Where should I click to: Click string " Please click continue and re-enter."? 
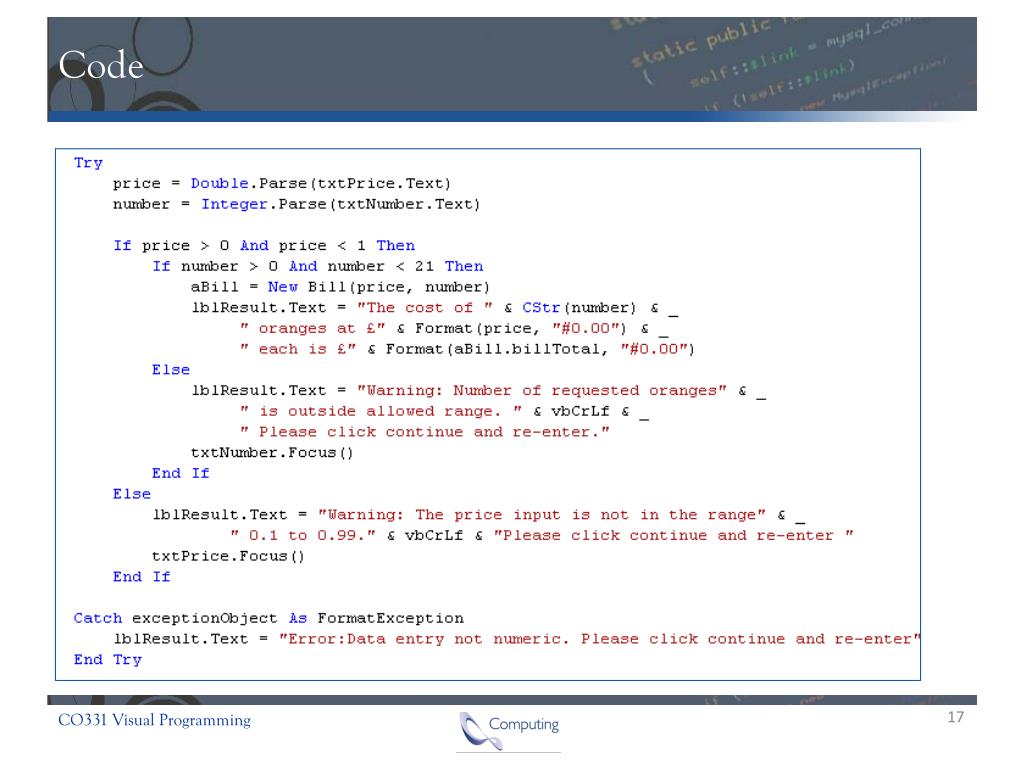pos(425,432)
